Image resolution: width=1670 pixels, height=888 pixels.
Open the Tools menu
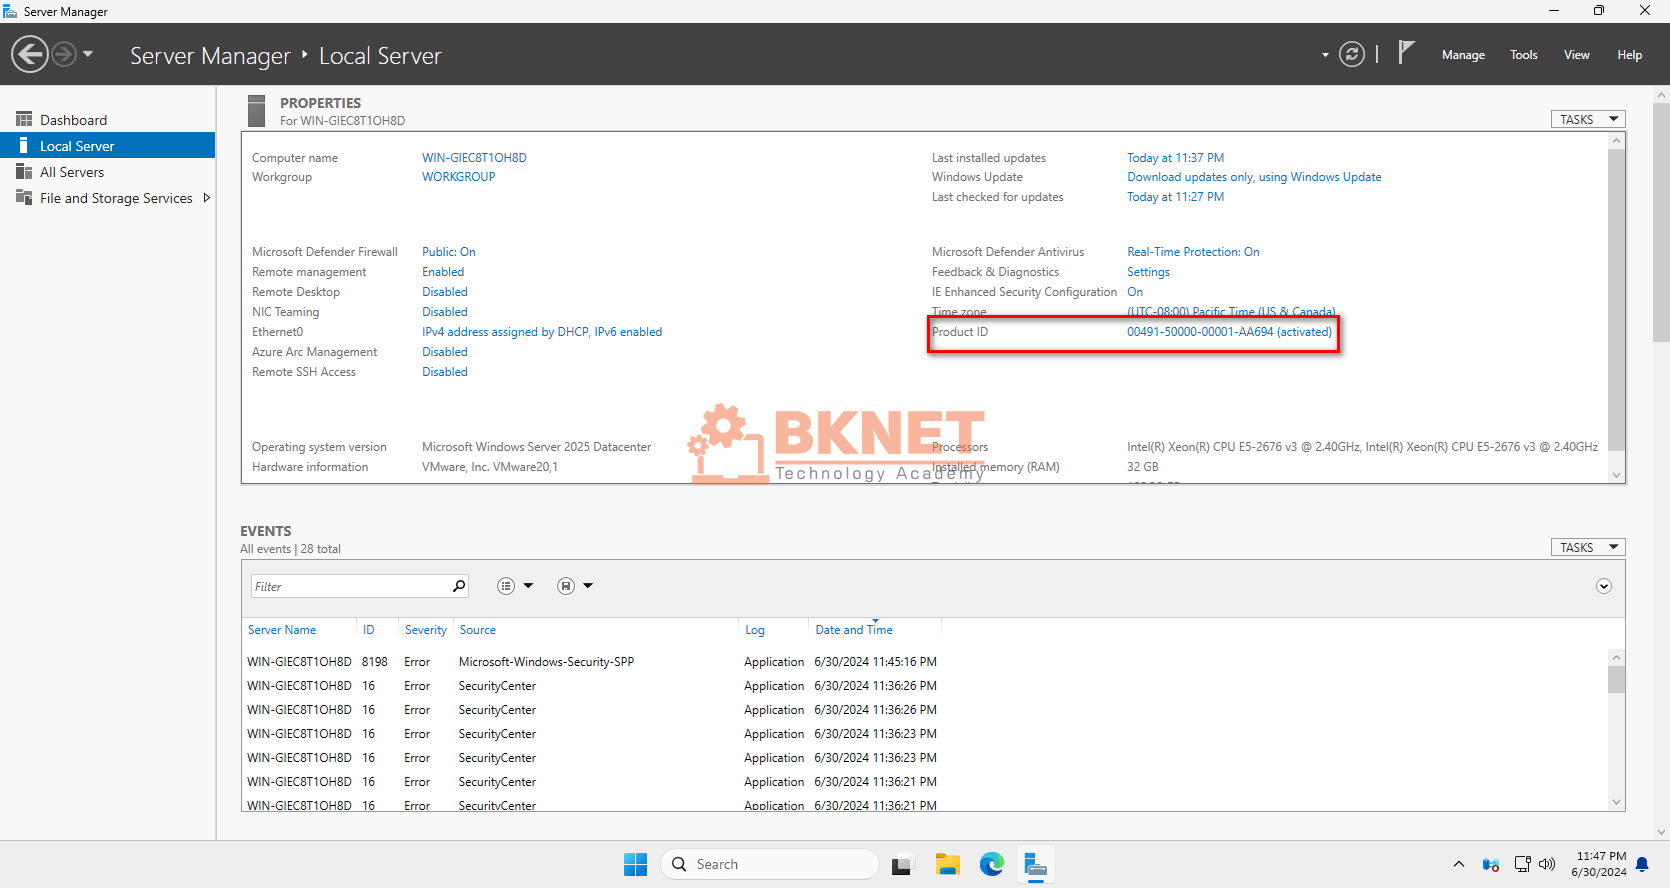[1524, 55]
